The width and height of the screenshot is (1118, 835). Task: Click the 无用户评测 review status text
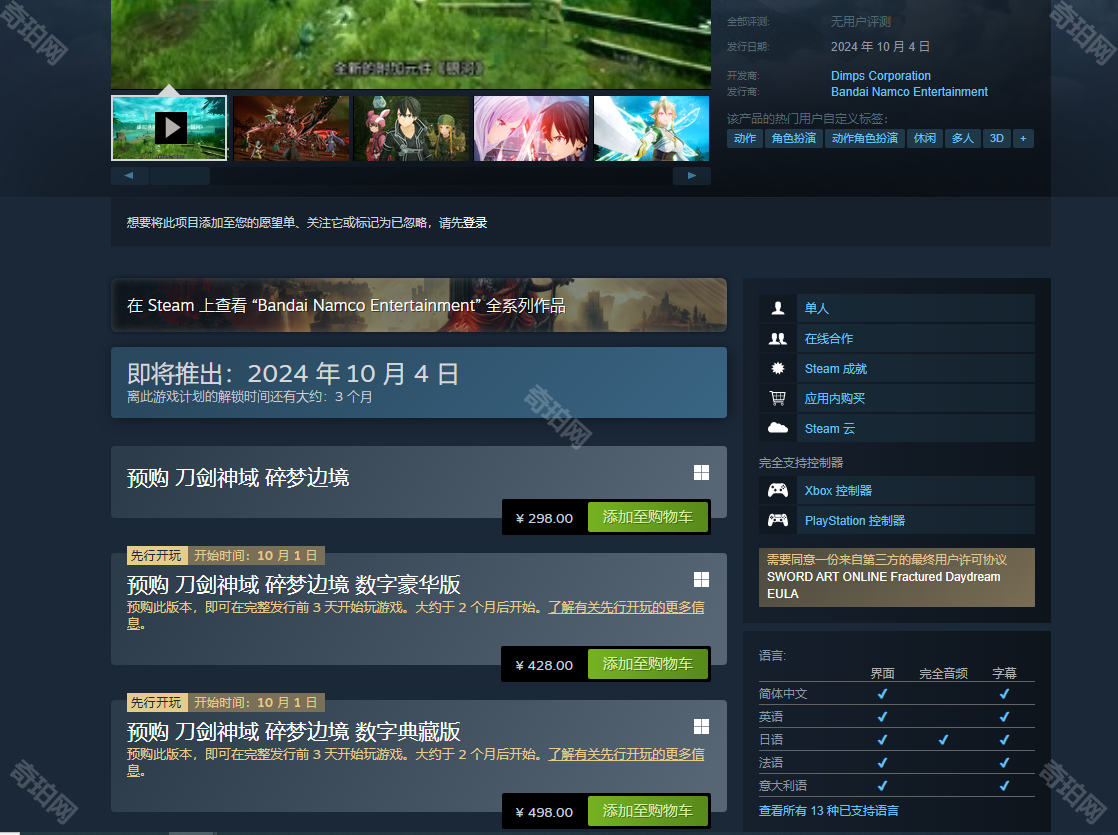[x=861, y=21]
